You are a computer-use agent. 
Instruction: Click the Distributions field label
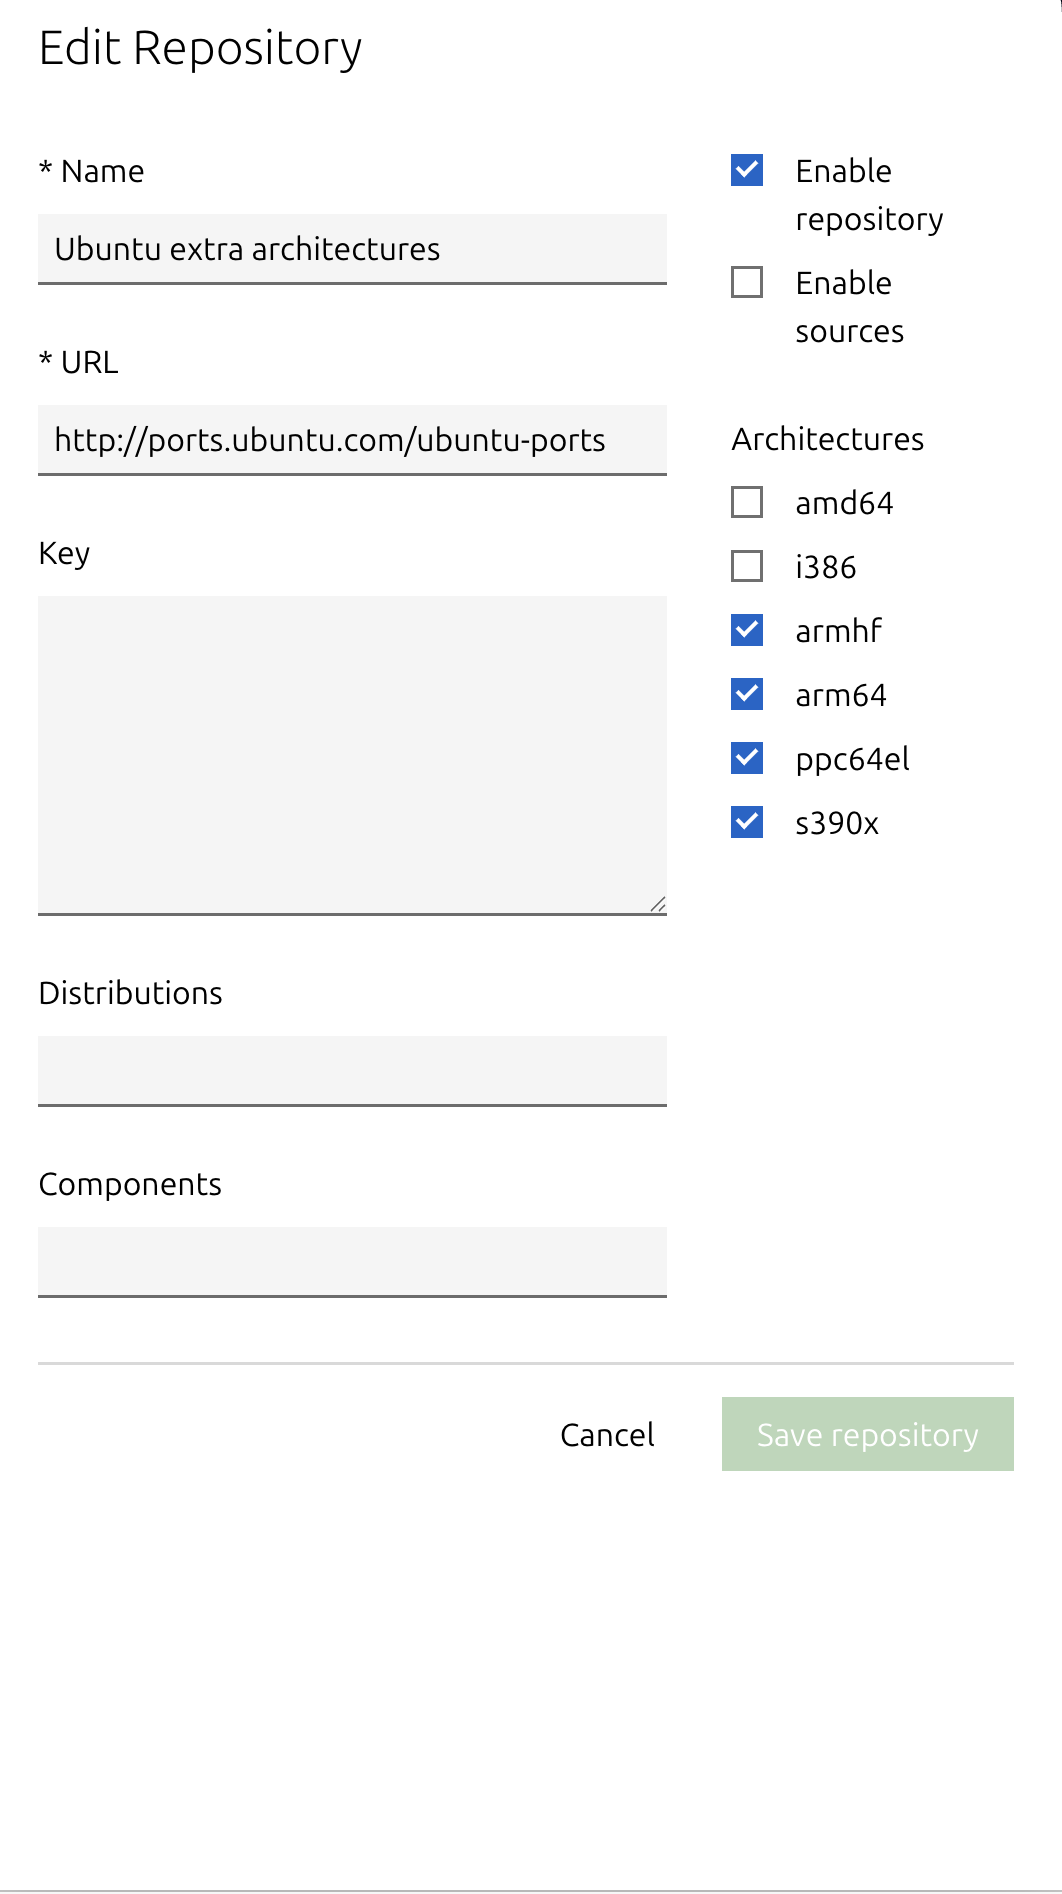pyautogui.click(x=130, y=993)
